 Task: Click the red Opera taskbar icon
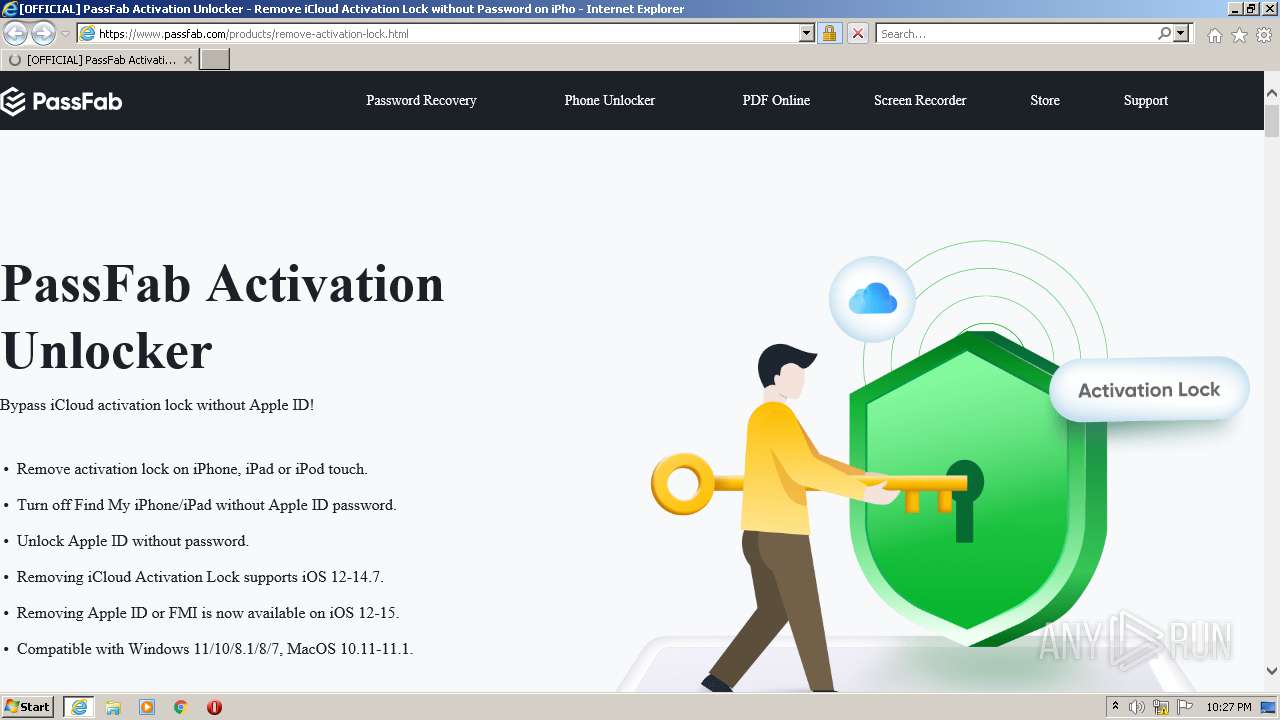point(214,707)
